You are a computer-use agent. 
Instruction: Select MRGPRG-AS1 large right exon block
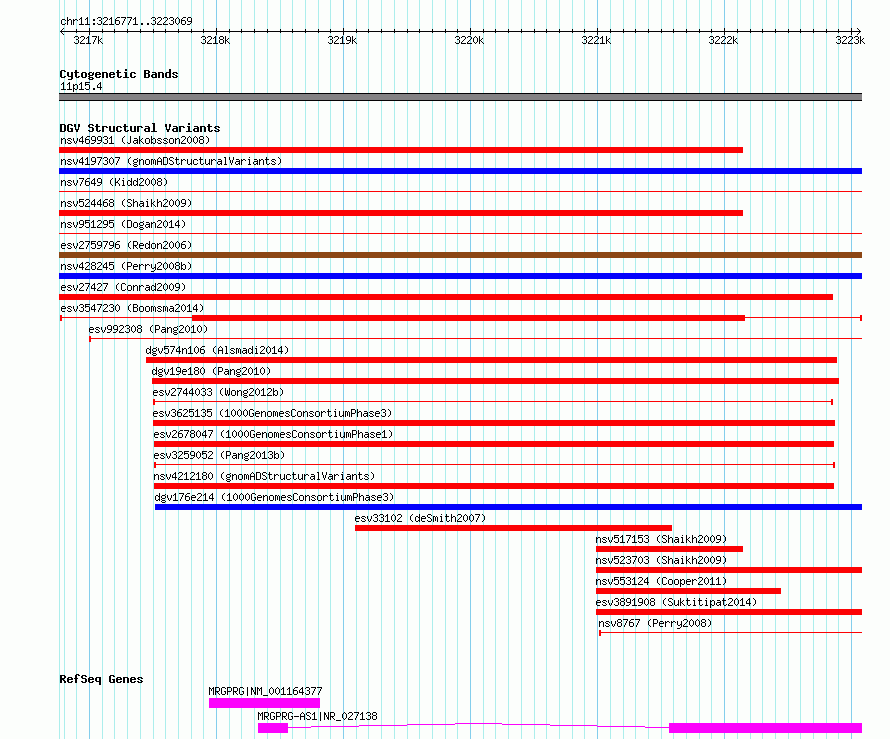coord(766,728)
